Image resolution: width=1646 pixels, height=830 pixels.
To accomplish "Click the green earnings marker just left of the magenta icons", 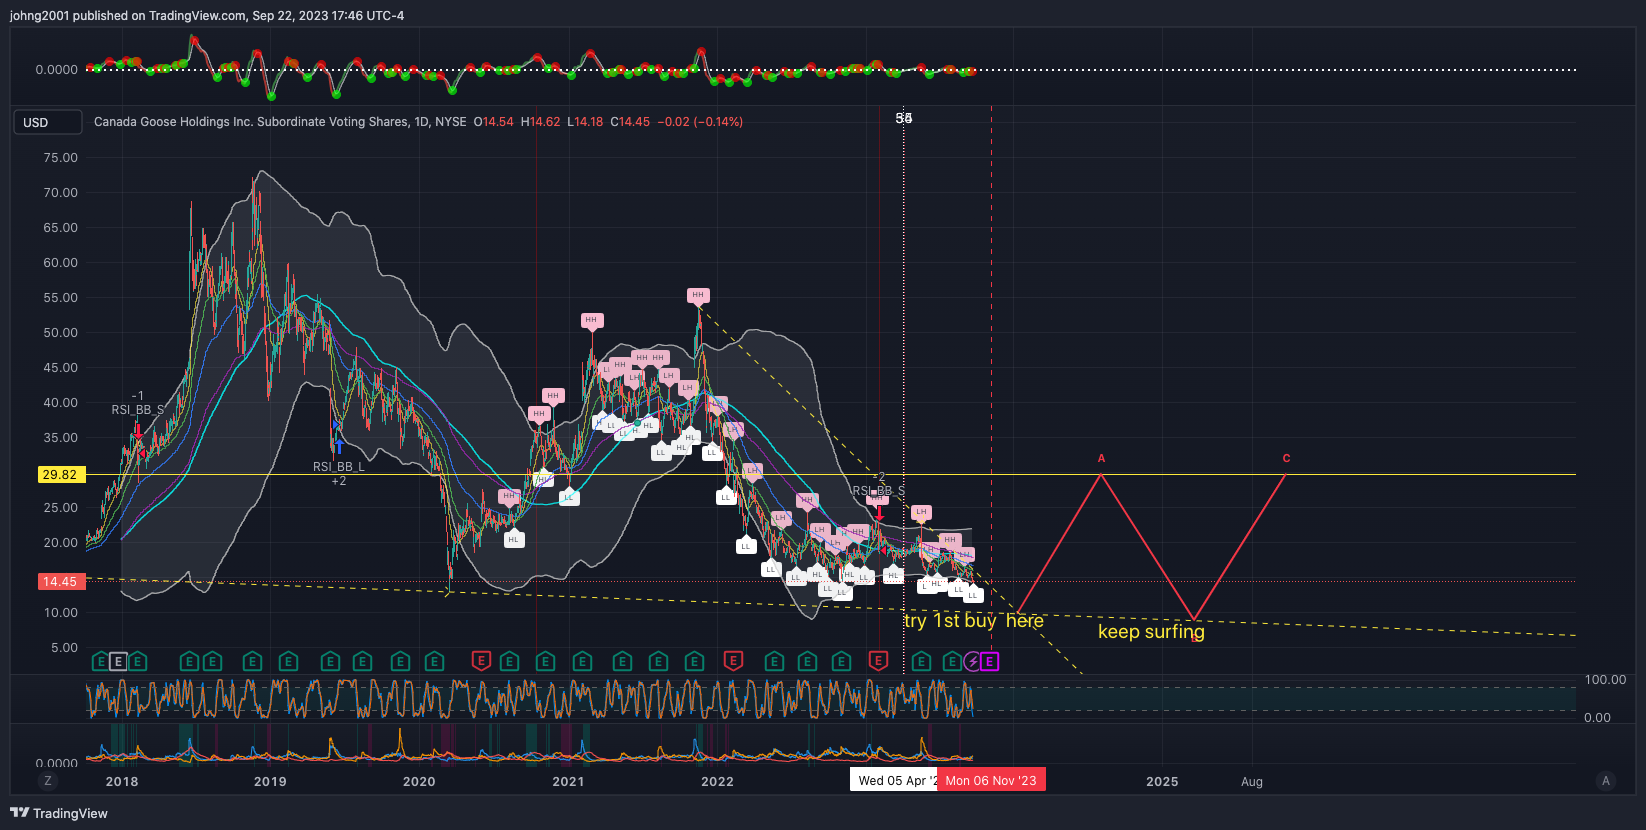I will click(952, 661).
